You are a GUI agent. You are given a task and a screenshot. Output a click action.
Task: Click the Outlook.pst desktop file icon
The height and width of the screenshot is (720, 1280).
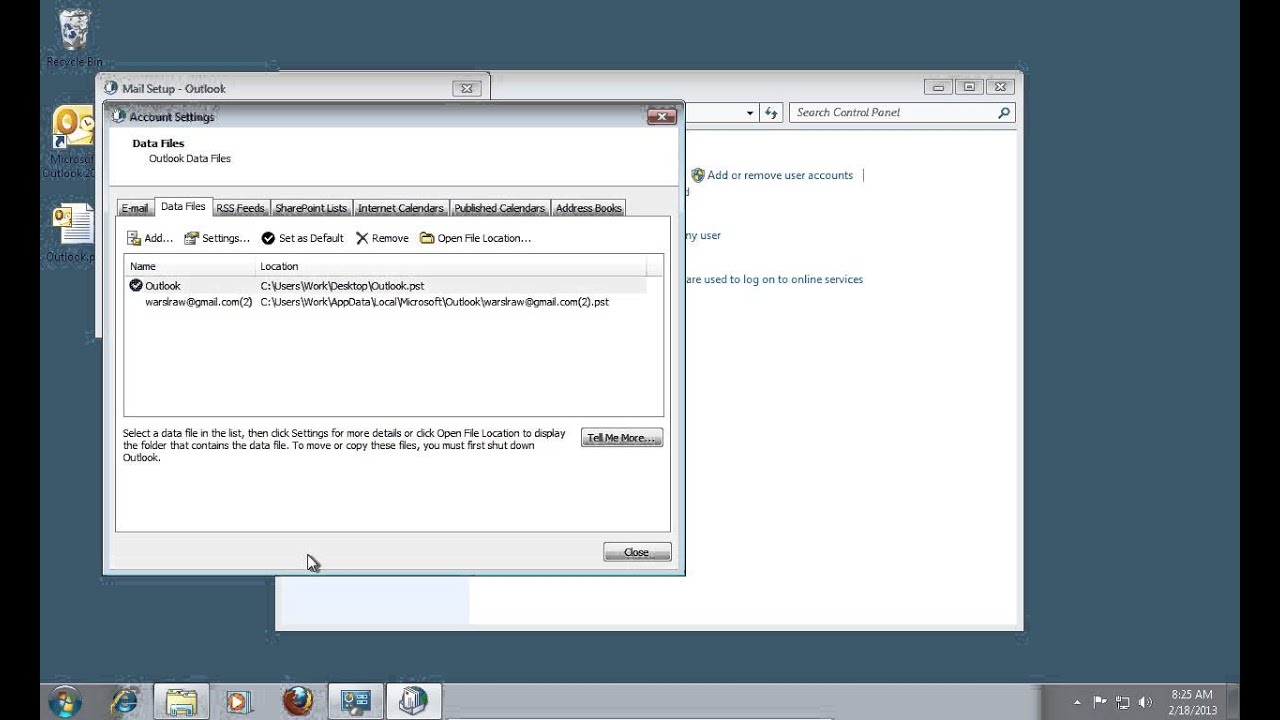pos(71,232)
